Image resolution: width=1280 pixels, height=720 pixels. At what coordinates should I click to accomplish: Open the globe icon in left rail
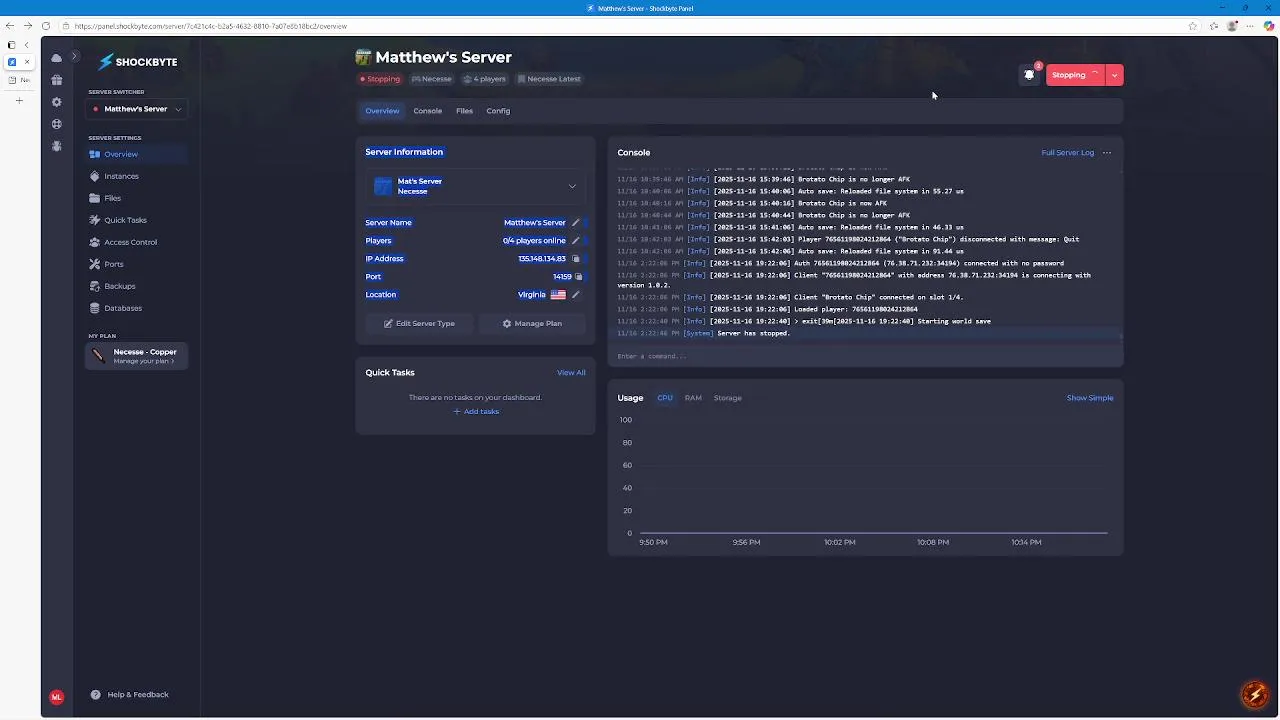tap(57, 124)
